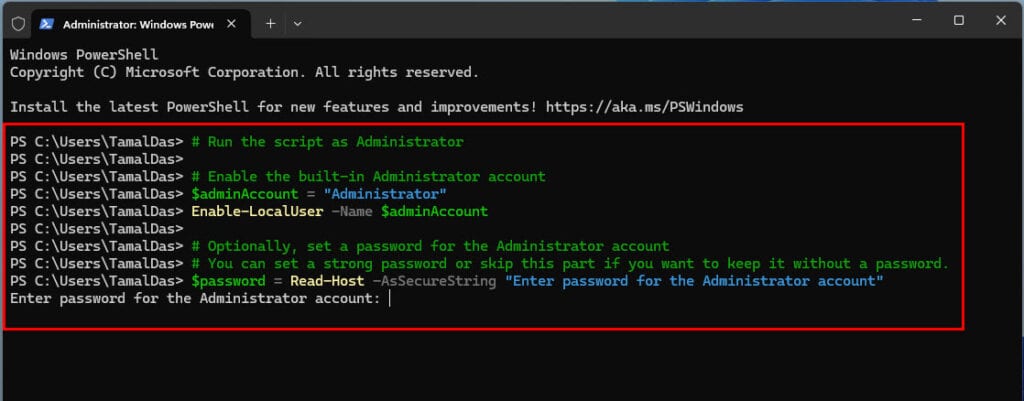Click the Read-Host command word
Screen dimensions: 1024x401
(327, 281)
